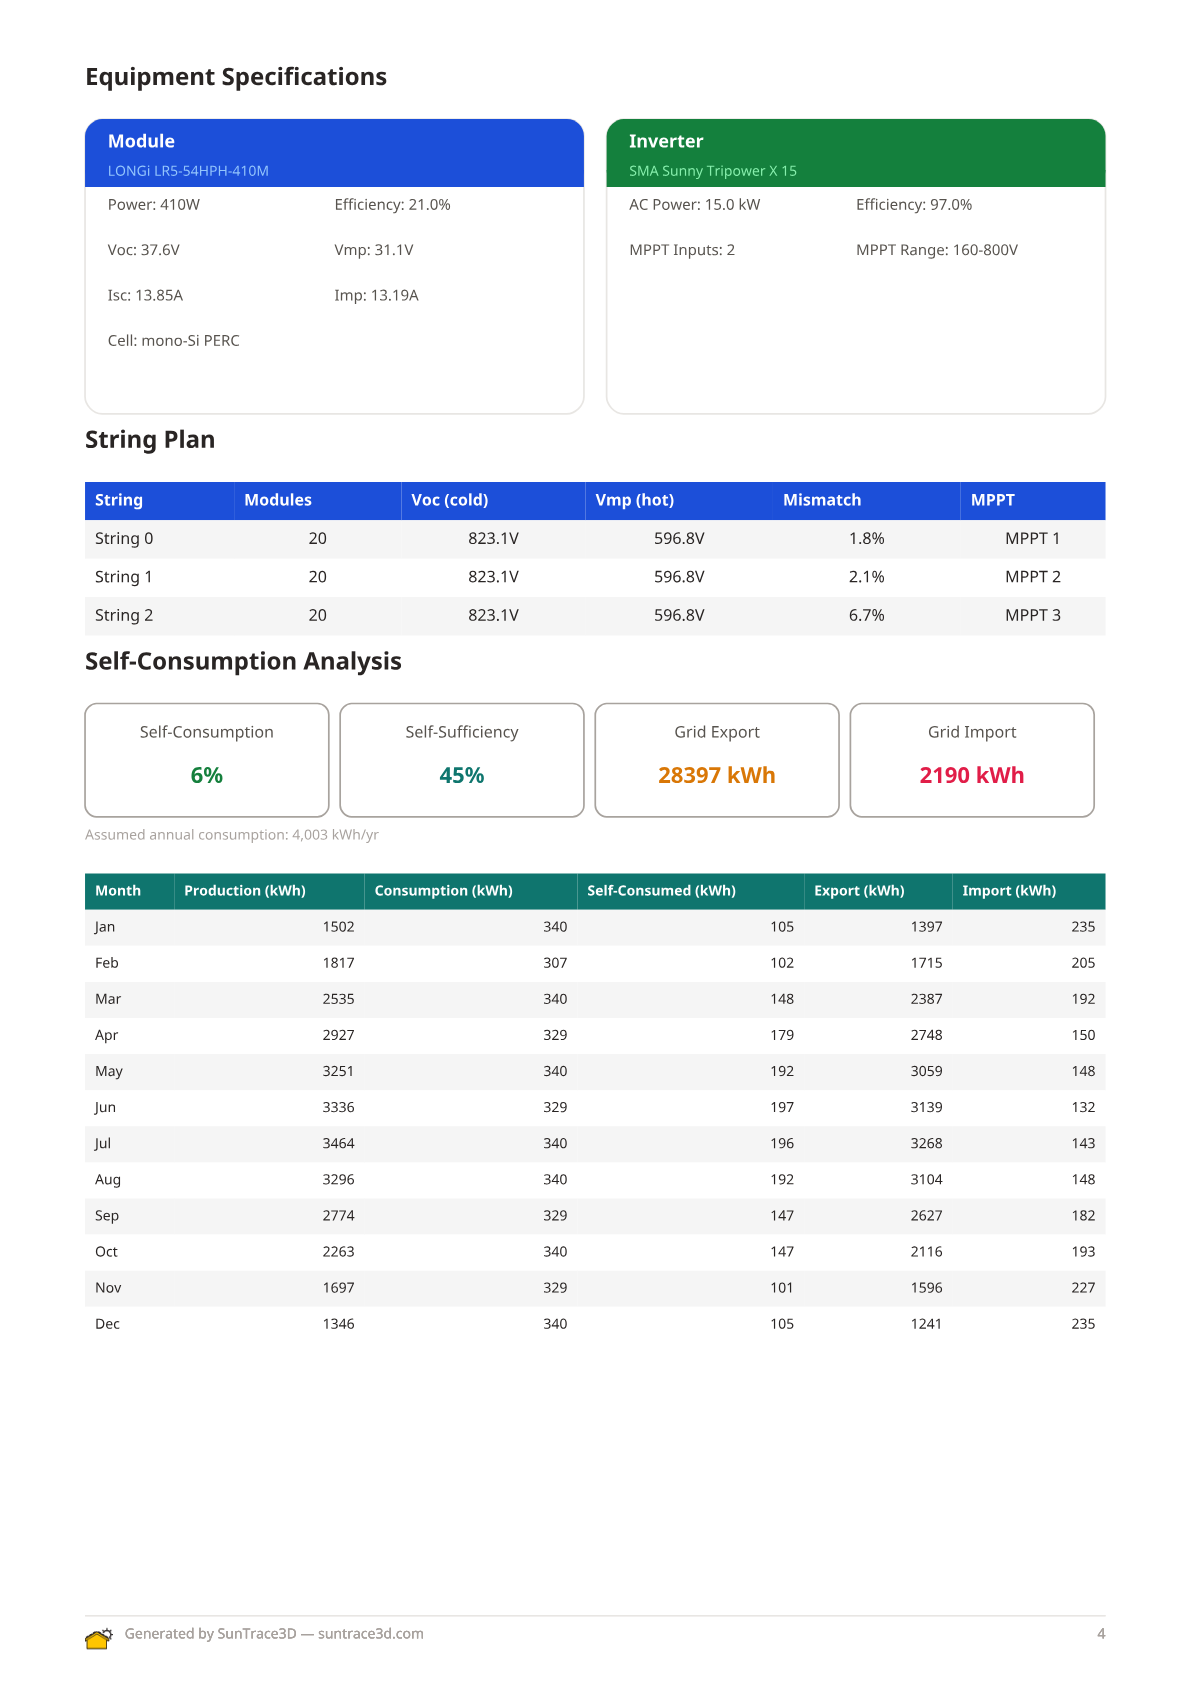Click Jun export value 3139
This screenshot has width=1190, height=1683.
click(x=926, y=1107)
